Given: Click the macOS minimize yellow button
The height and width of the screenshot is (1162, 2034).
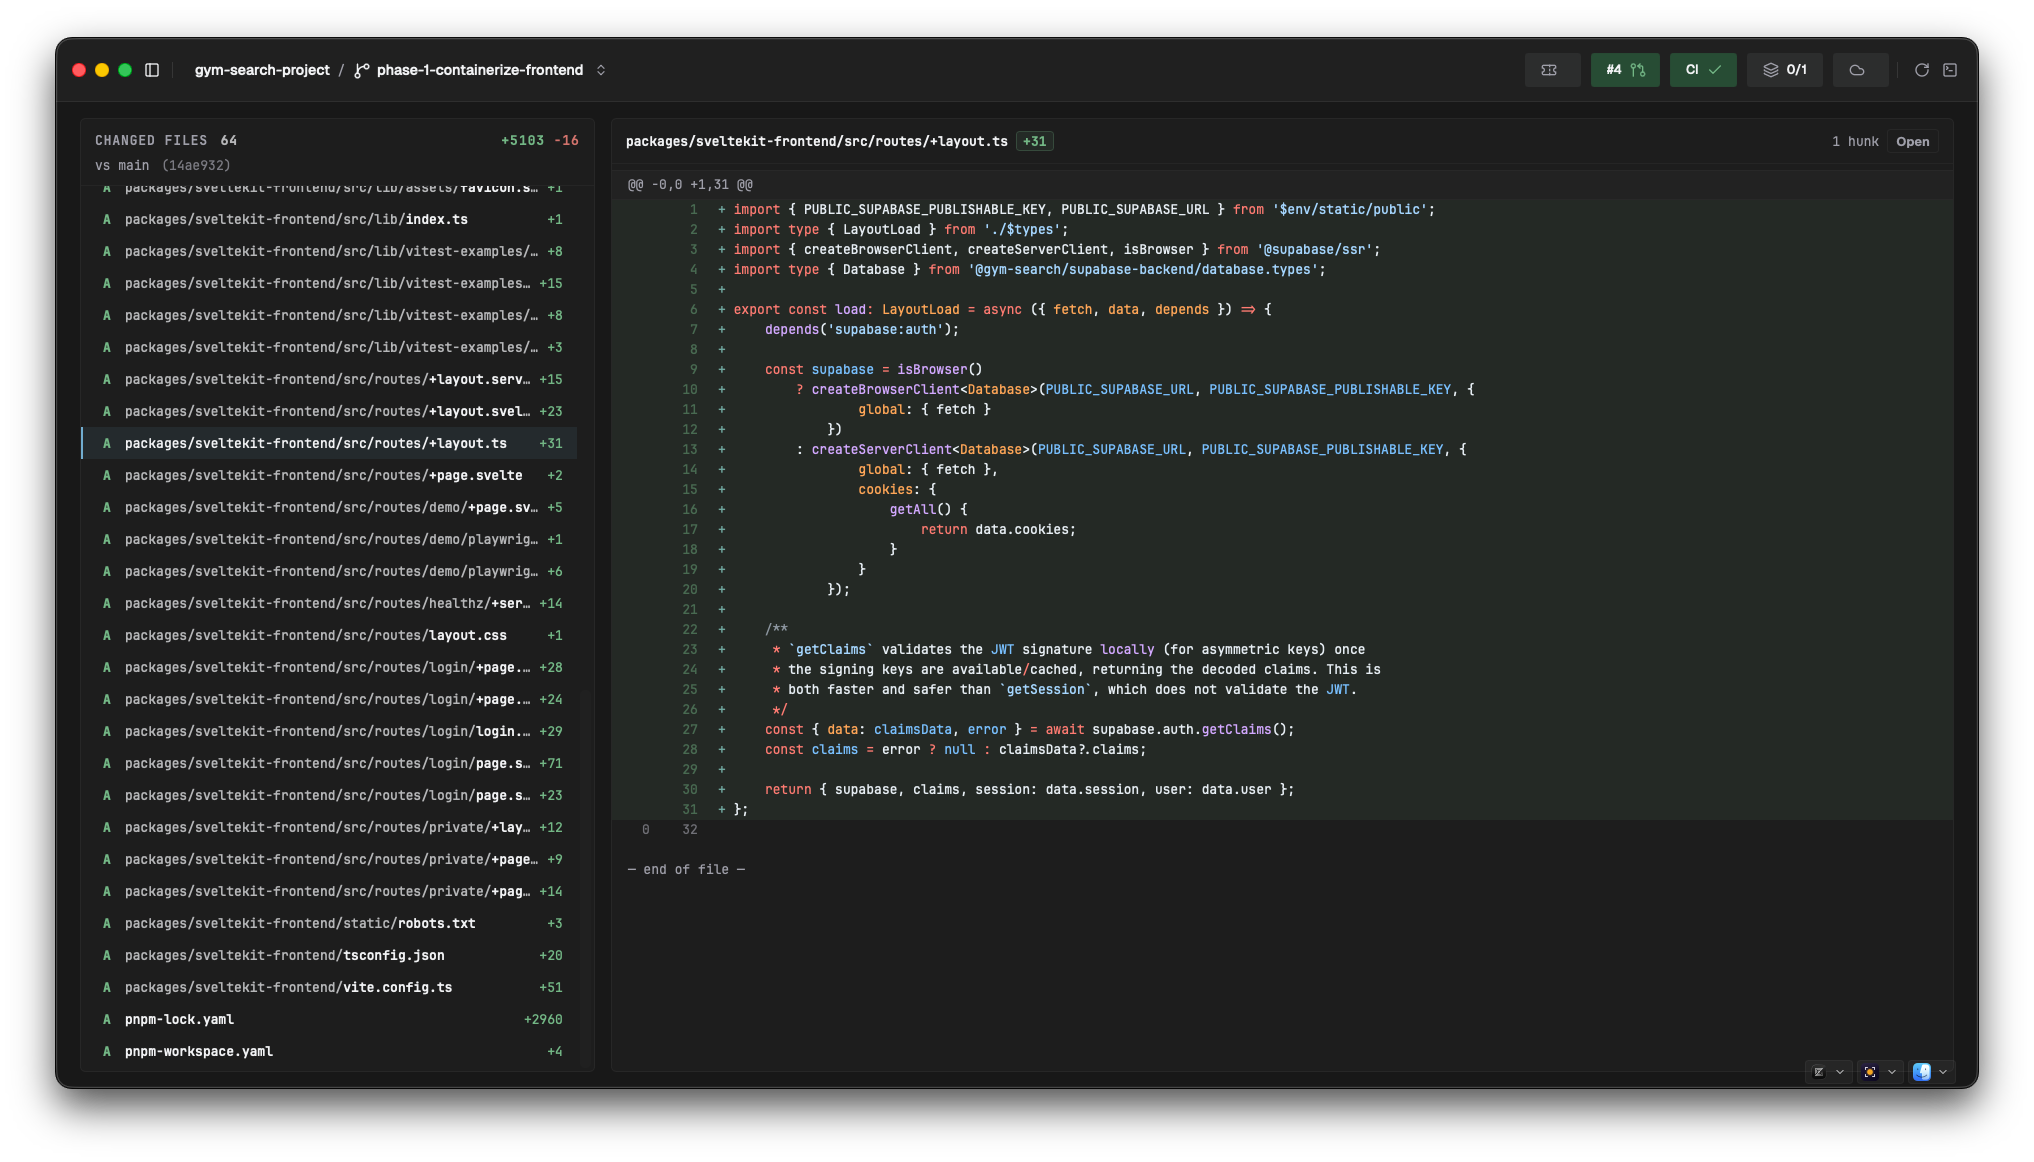Looking at the screenshot, I should [x=102, y=70].
